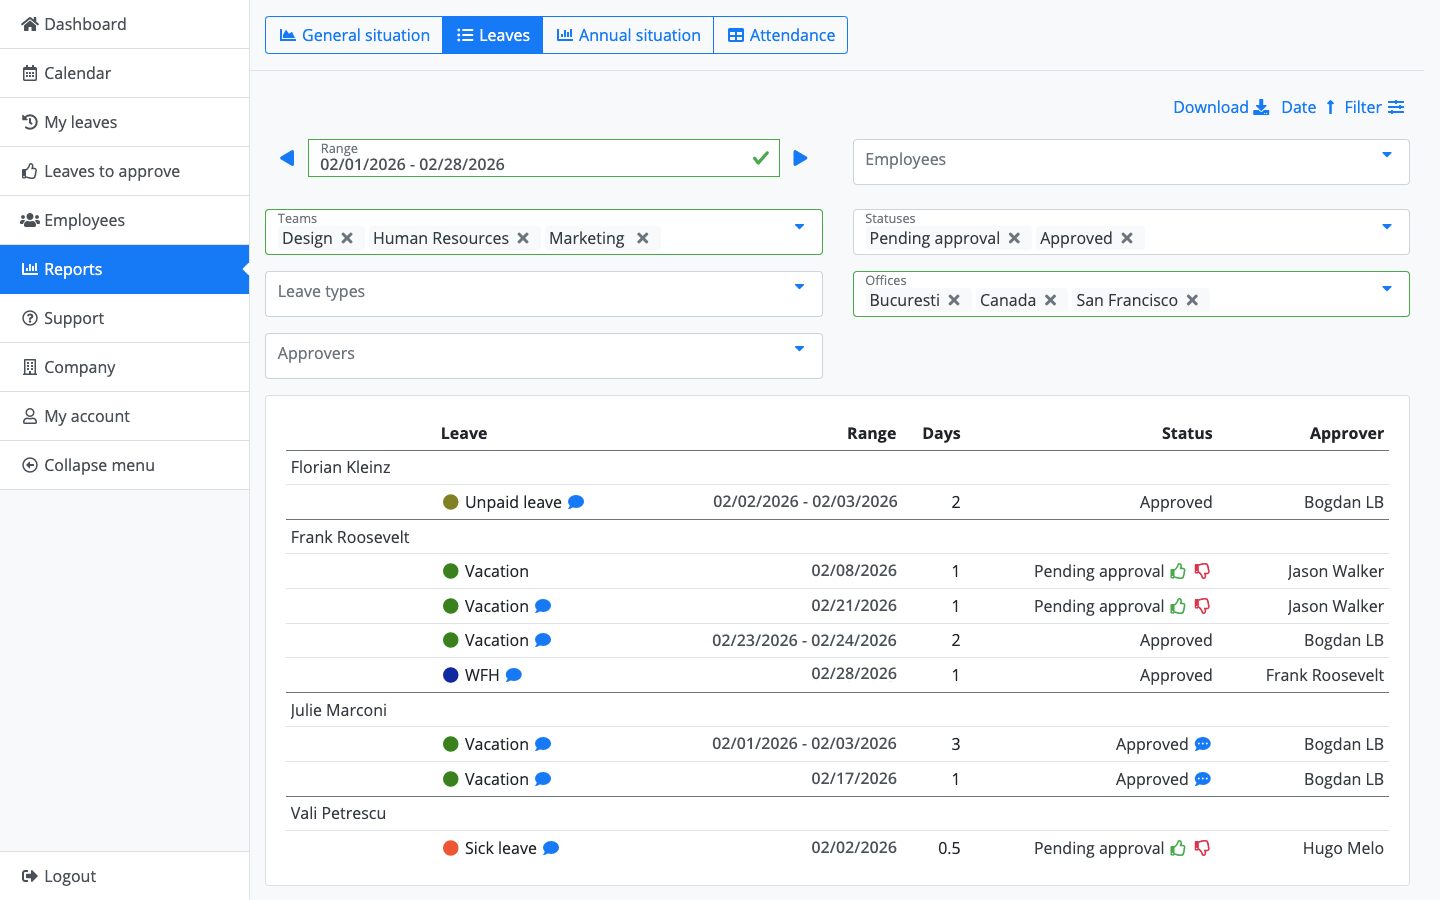
Task: Confirm date range with green checkmark
Action: 760,158
